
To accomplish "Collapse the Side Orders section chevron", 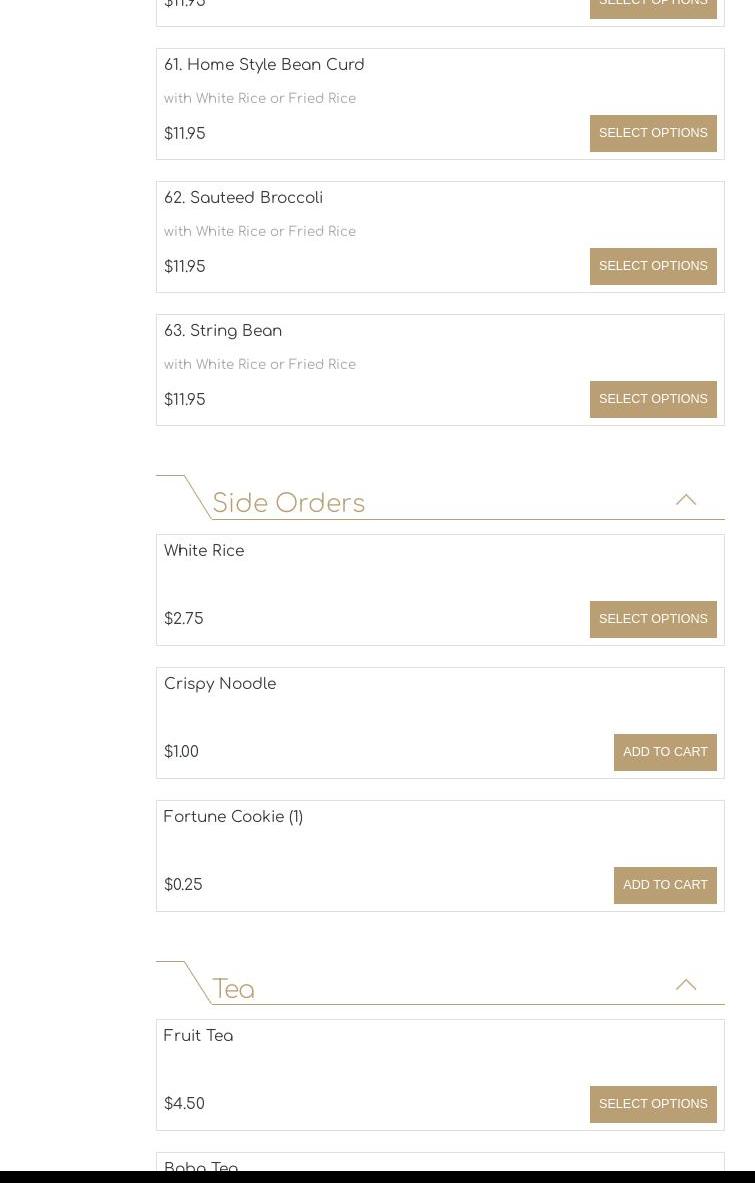I will [685, 500].
